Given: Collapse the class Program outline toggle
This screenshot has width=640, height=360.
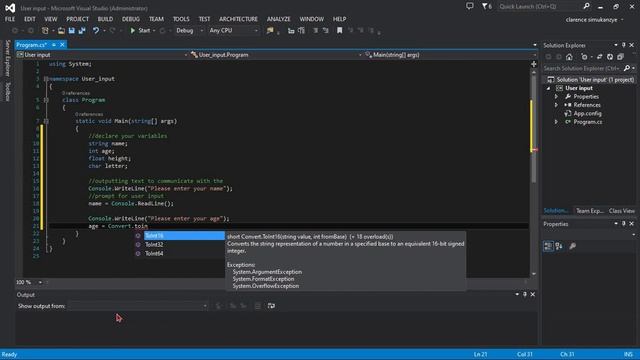Looking at the screenshot, I should point(46,100).
